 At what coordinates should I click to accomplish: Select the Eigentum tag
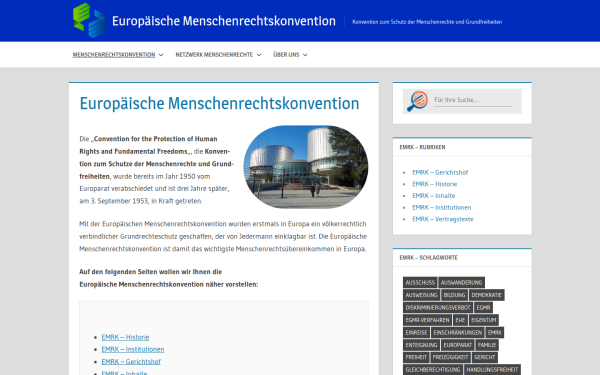(x=484, y=320)
